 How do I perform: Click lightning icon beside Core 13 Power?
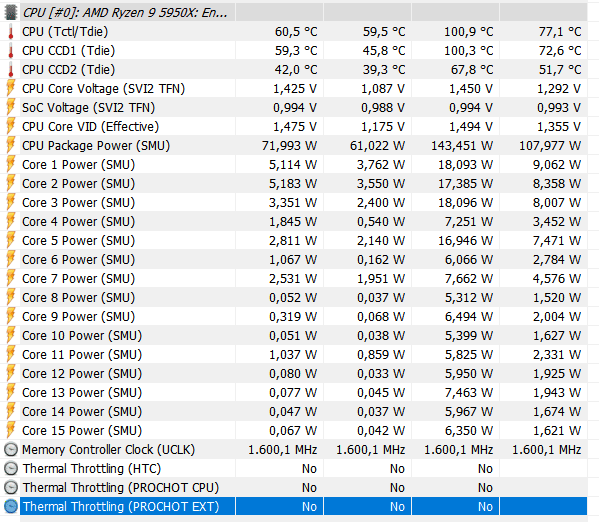coord(11,392)
